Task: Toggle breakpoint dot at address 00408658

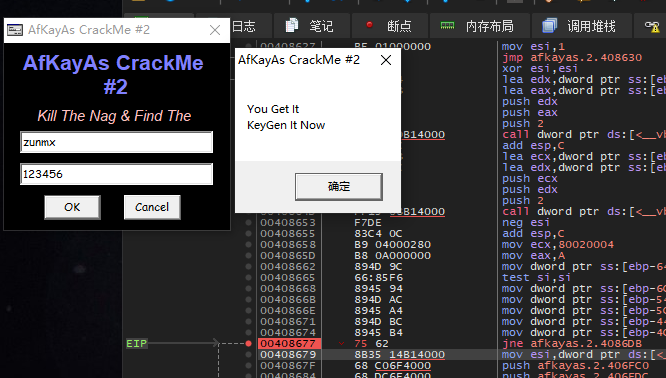Action: [x=248, y=245]
